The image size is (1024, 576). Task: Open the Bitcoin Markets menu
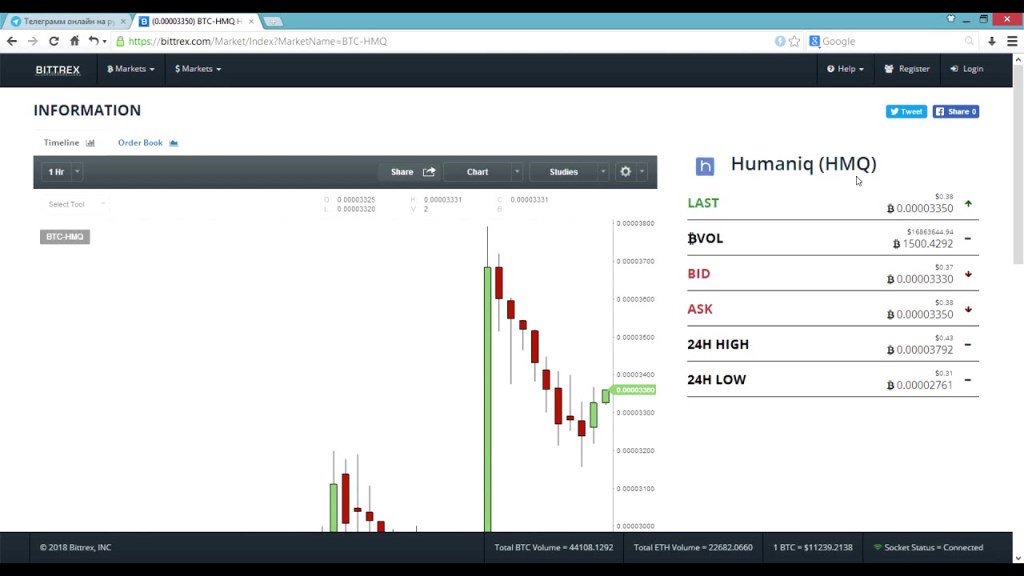[131, 69]
